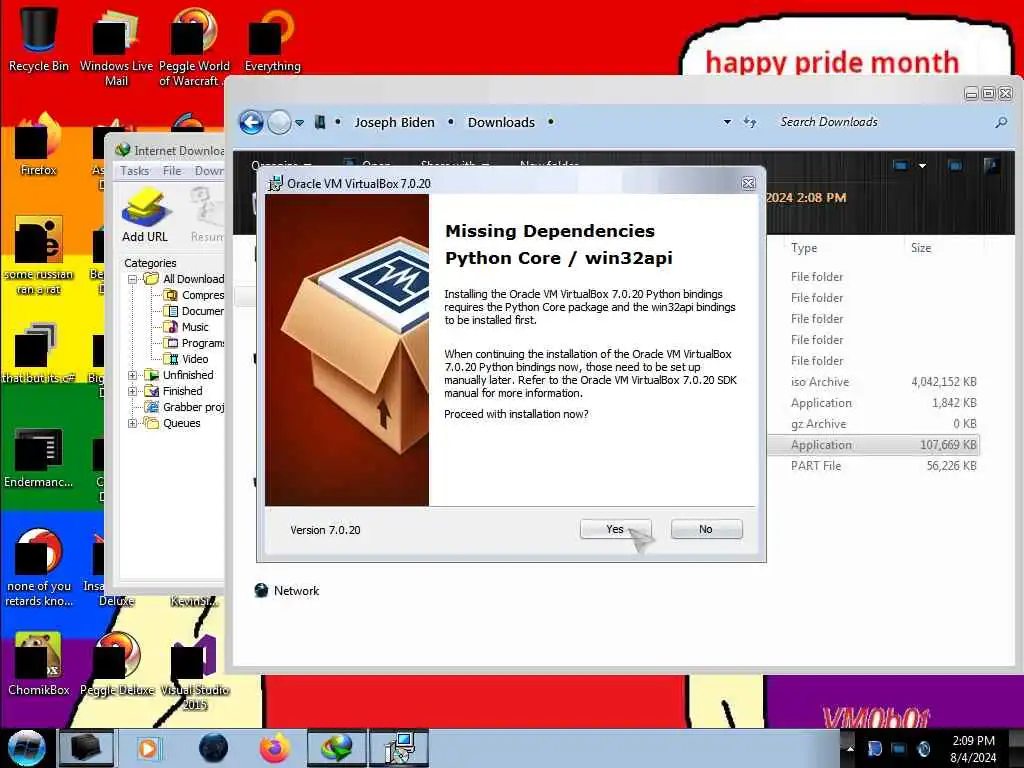The width and height of the screenshot is (1024, 768).
Task: Click dark globe taskbar icon
Action: [214, 748]
